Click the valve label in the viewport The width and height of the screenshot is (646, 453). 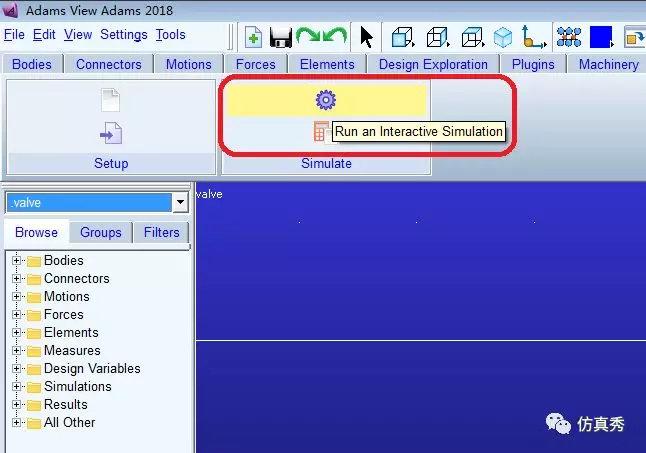209,194
